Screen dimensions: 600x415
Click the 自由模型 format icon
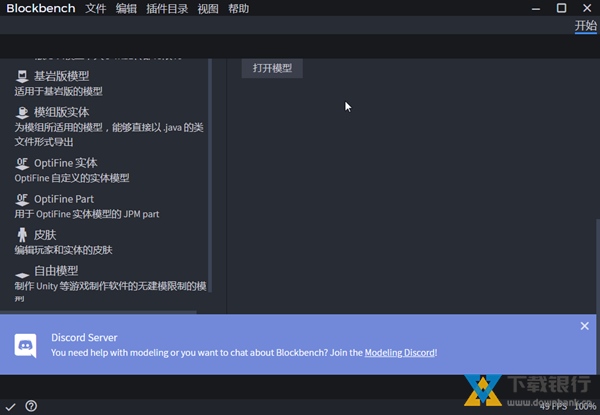point(22,274)
